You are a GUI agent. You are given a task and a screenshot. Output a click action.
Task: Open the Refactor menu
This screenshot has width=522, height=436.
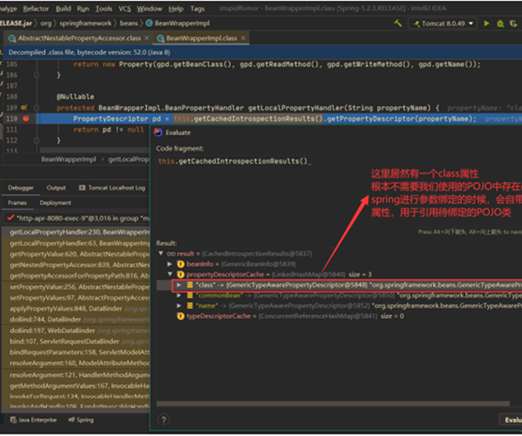pyautogui.click(x=36, y=9)
